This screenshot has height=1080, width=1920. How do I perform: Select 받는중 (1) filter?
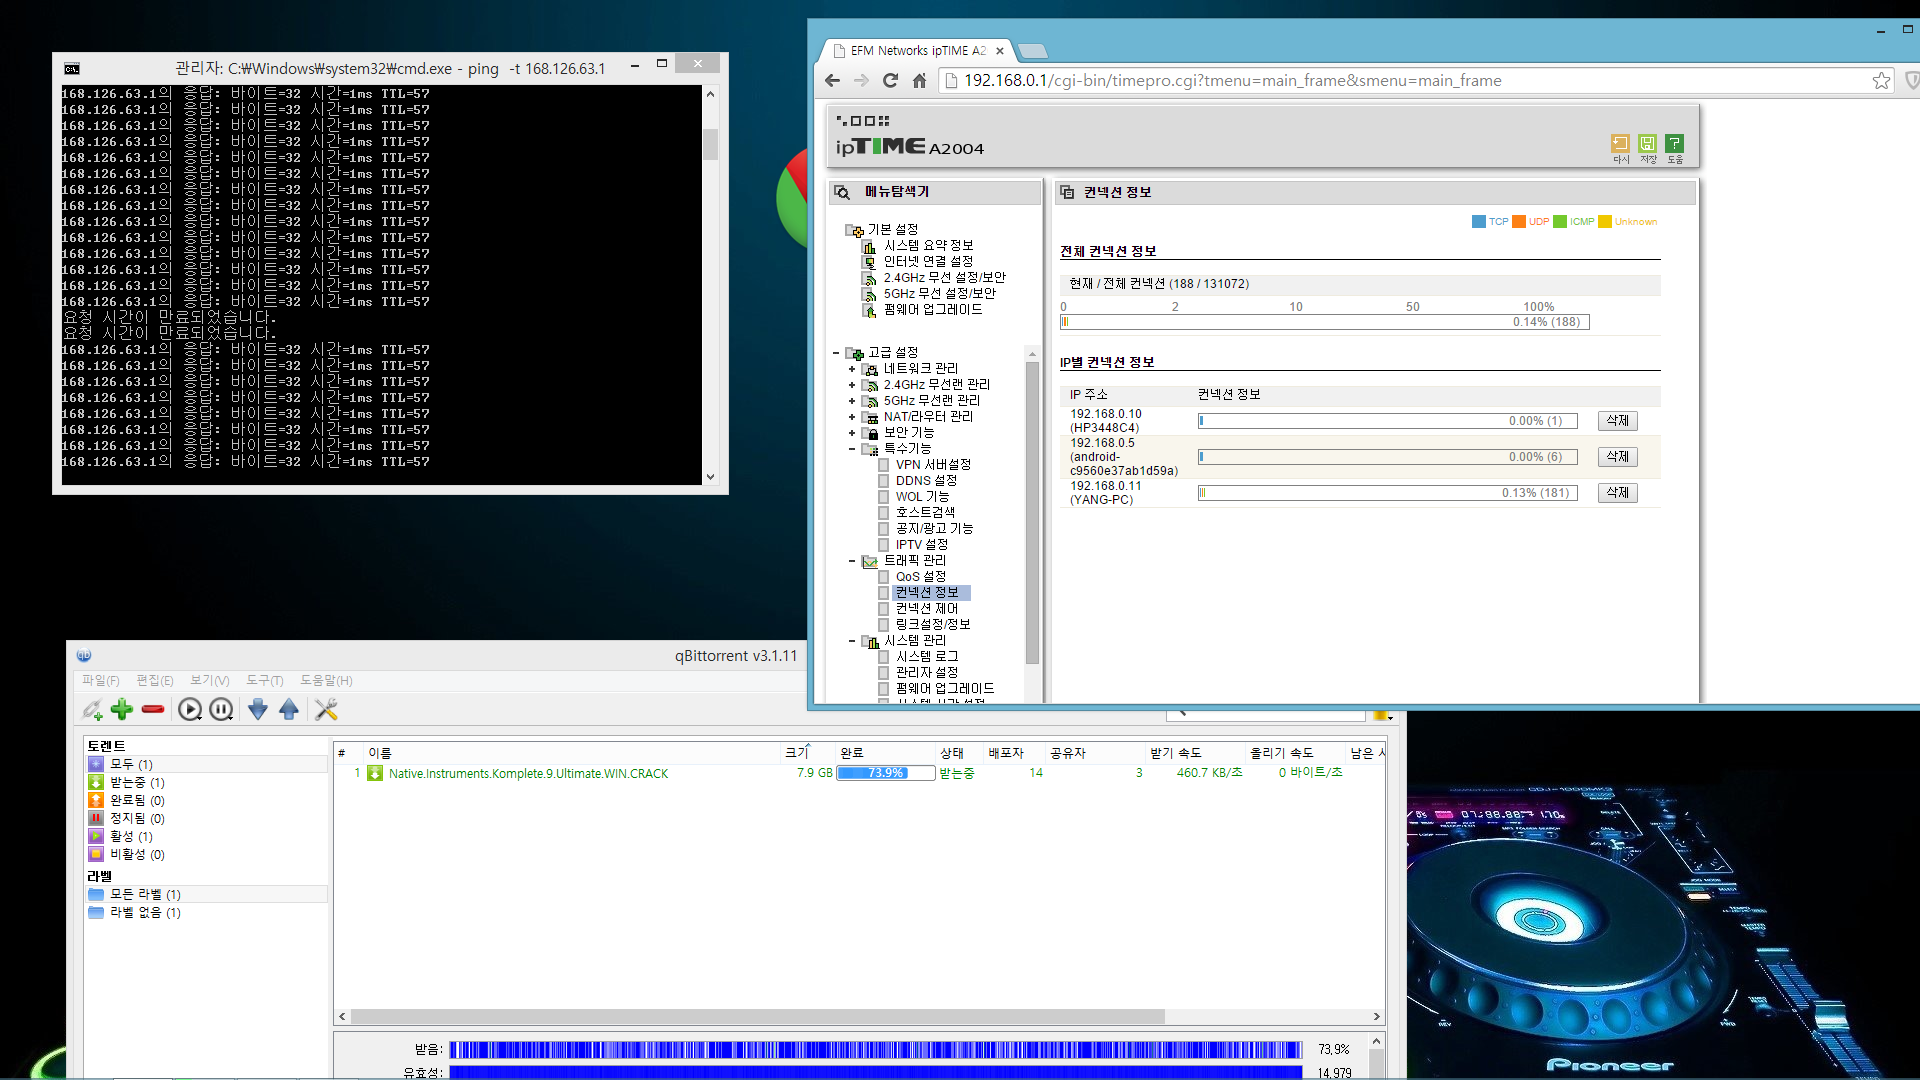(136, 782)
